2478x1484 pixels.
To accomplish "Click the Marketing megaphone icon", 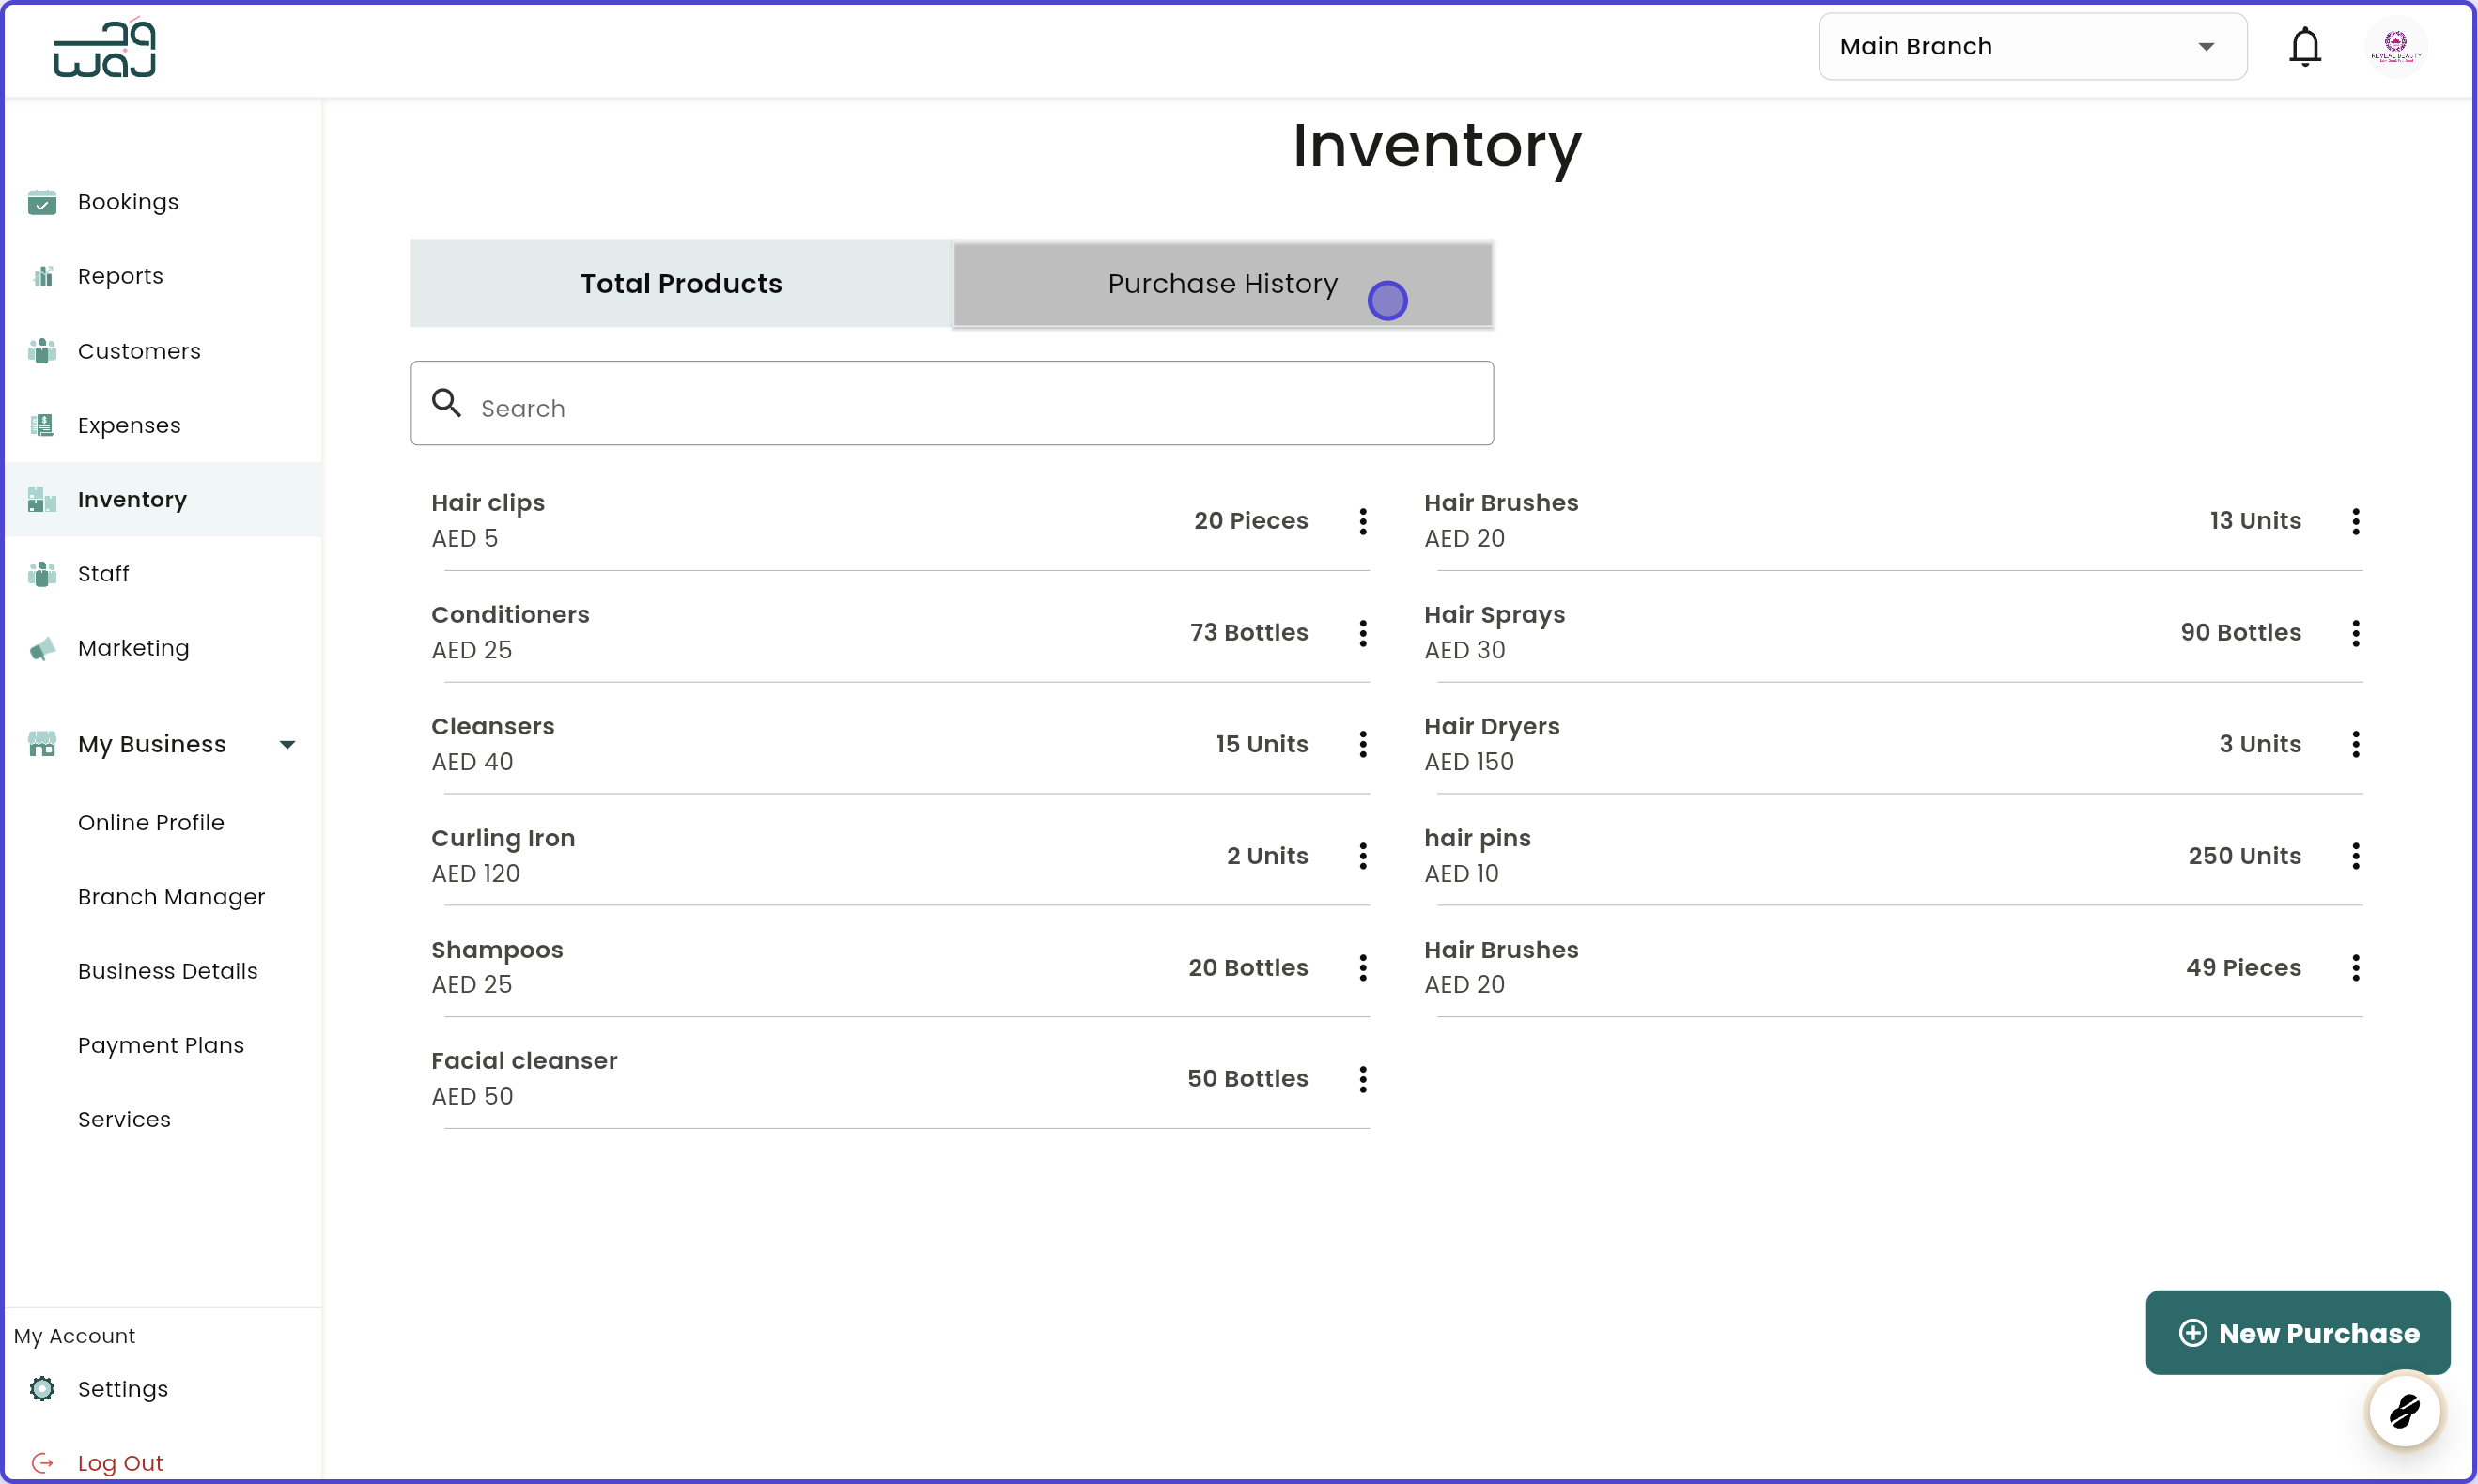I will click(42, 648).
